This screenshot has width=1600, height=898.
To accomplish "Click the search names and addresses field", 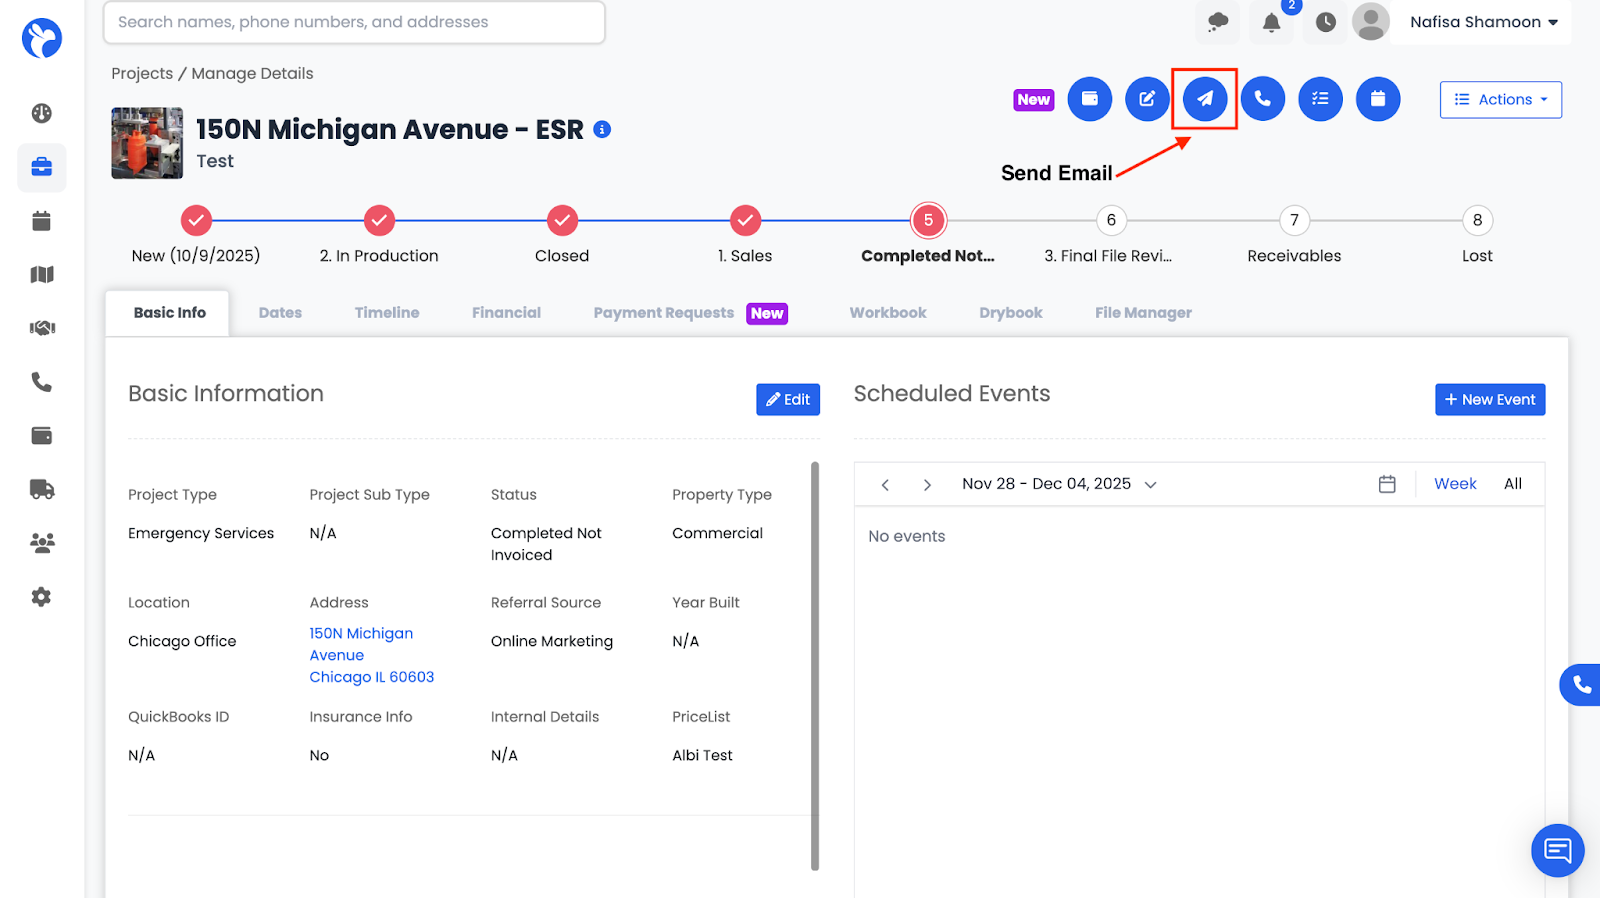I will [x=354, y=22].
